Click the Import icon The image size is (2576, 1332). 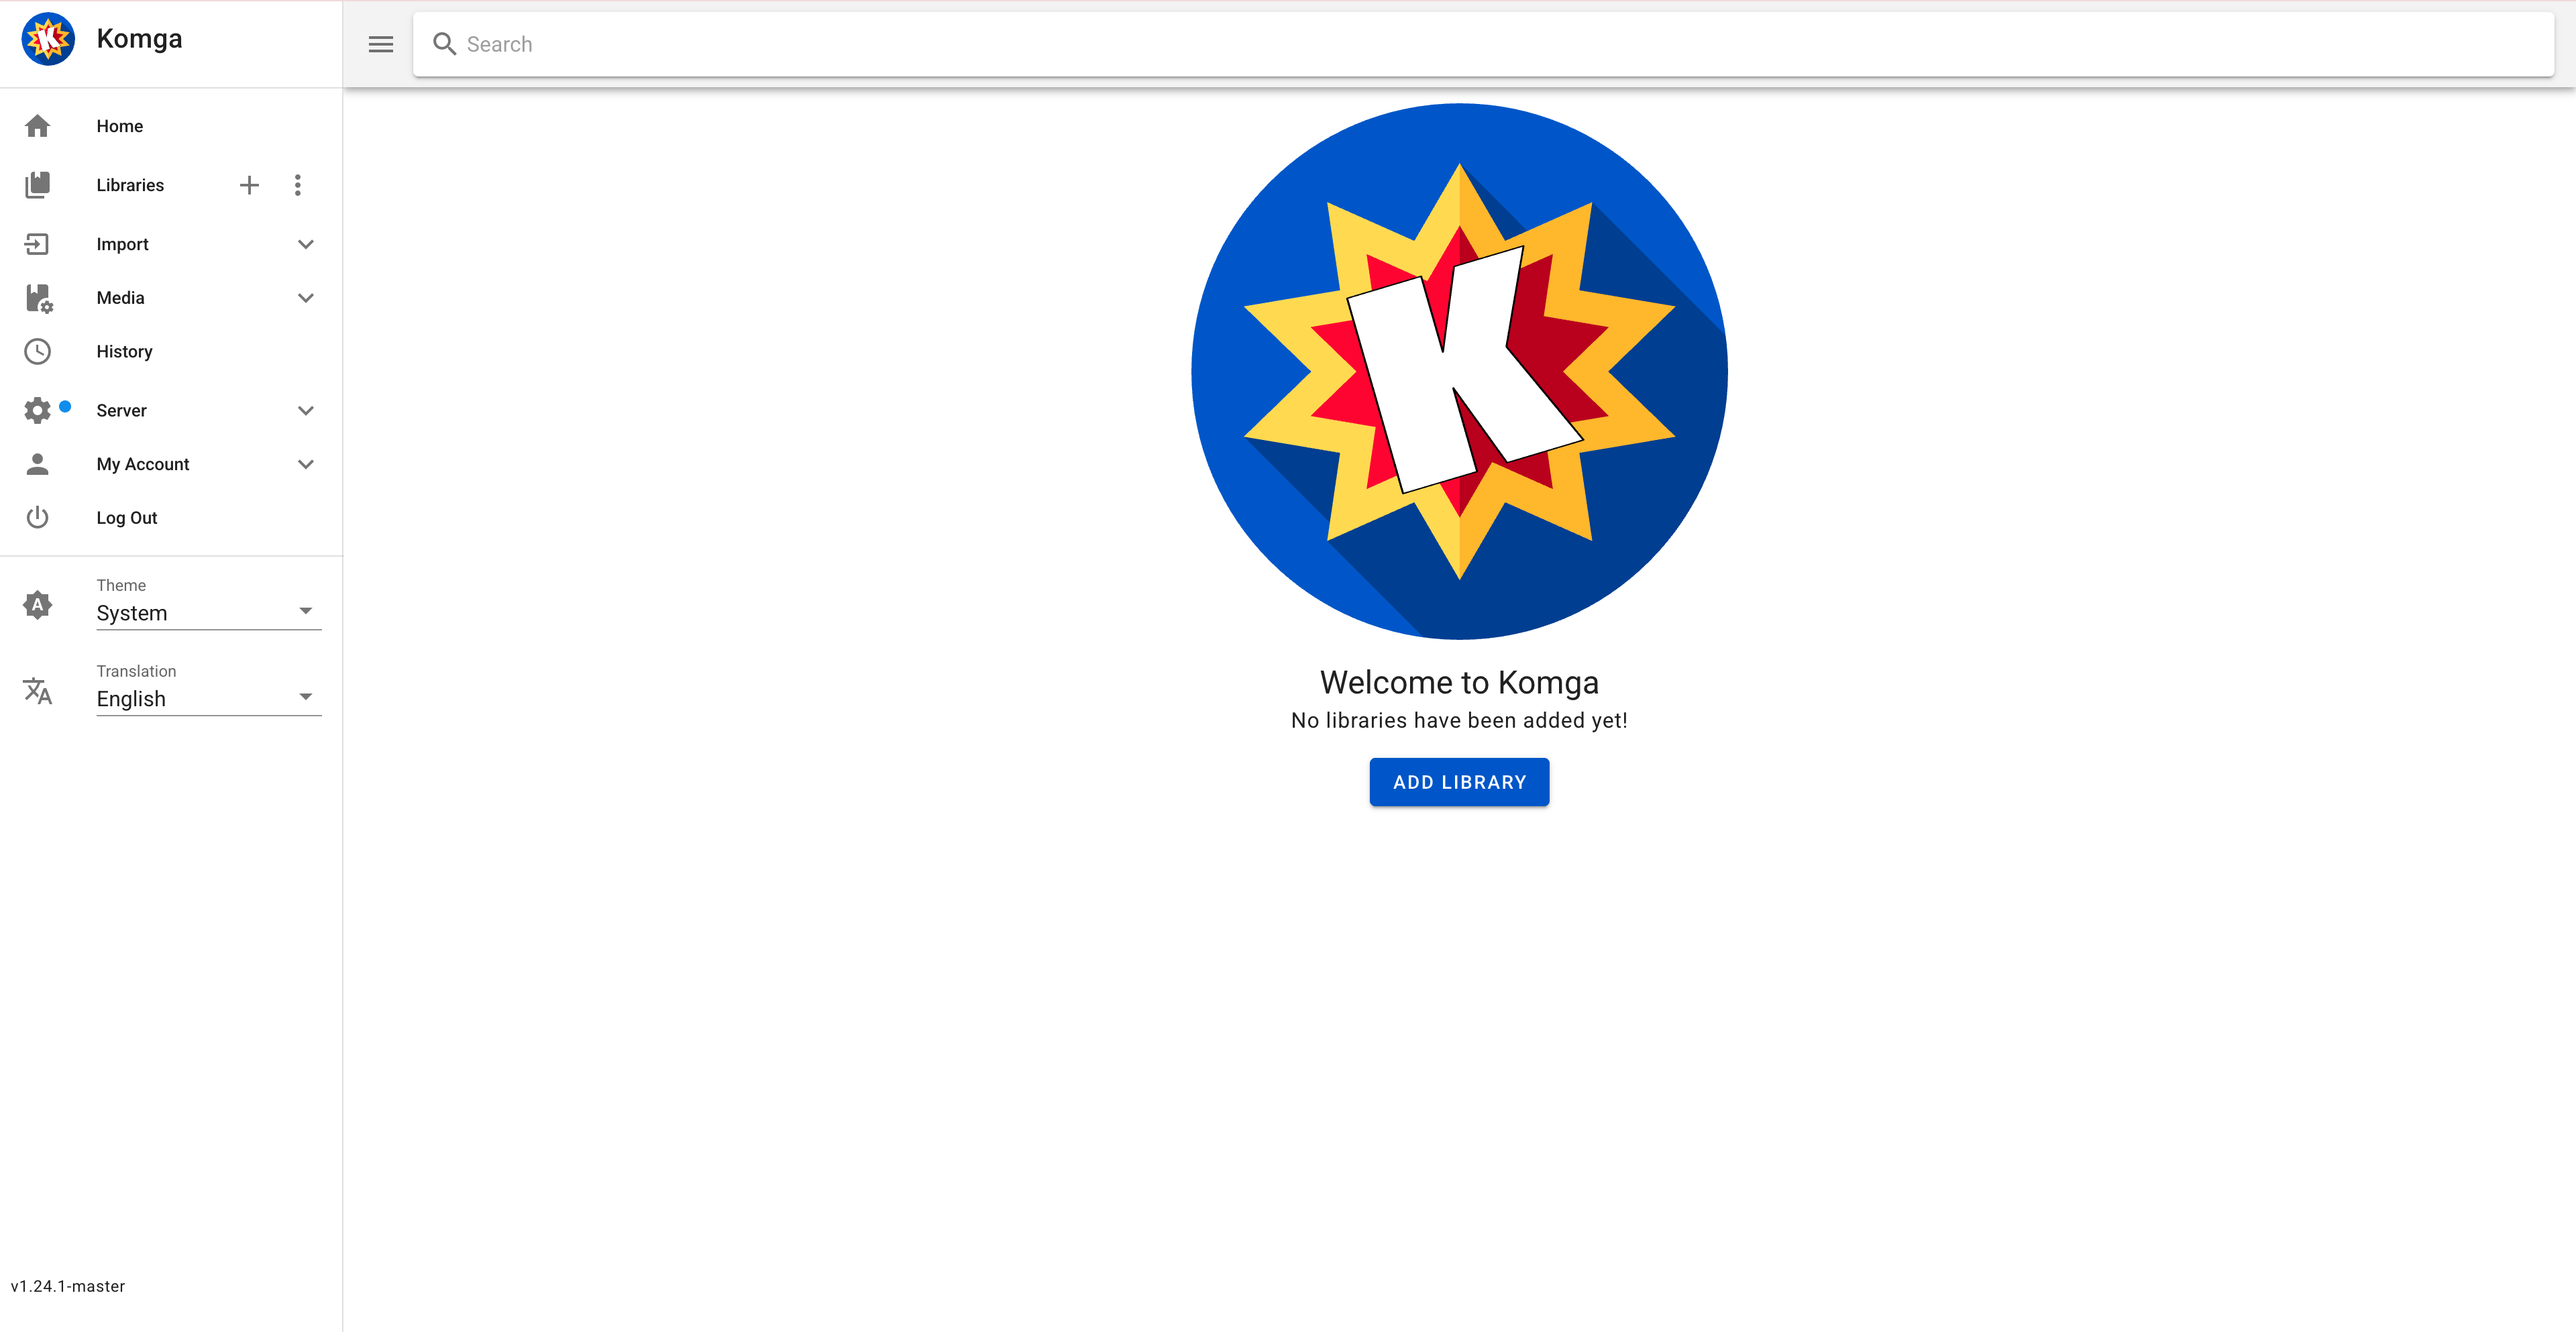(x=38, y=243)
